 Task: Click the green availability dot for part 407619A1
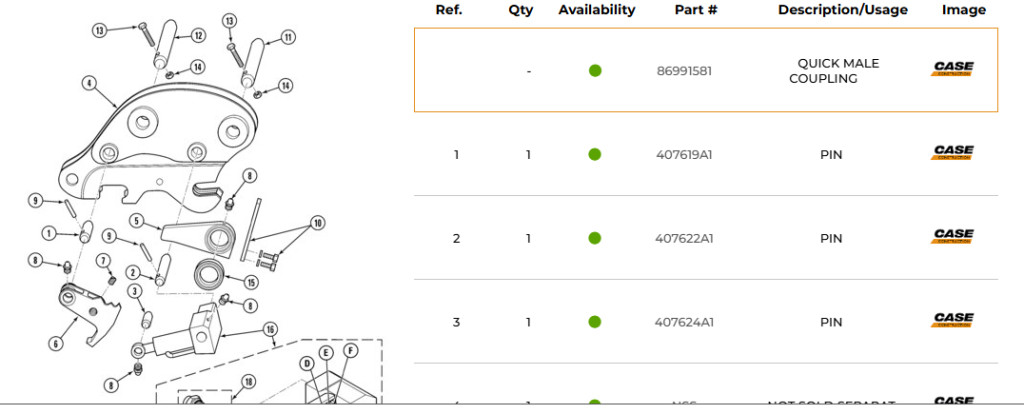pyautogui.click(x=595, y=155)
